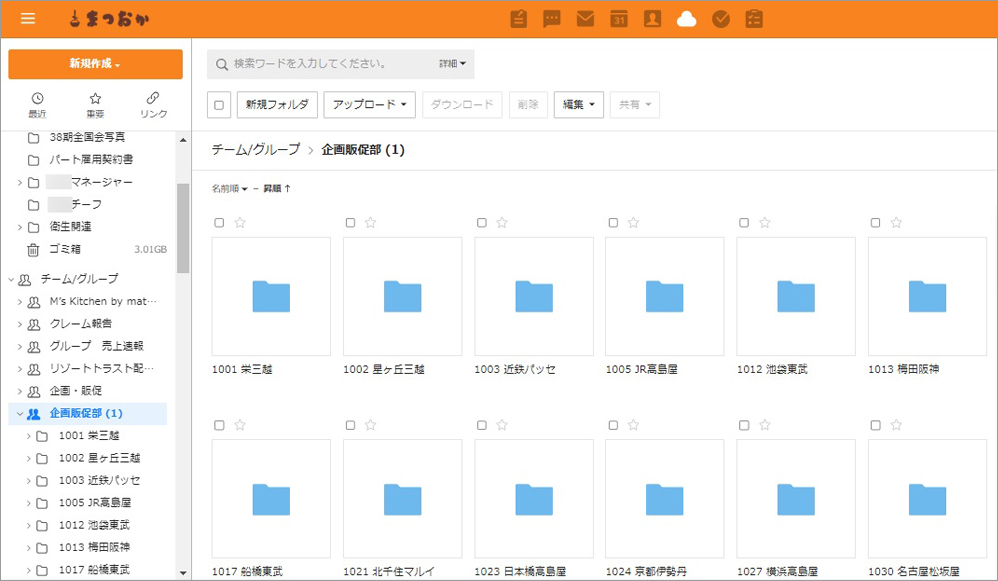Screen dimensions: 998x581
Task: Open the chat speech bubble icon
Action: click(x=551, y=19)
